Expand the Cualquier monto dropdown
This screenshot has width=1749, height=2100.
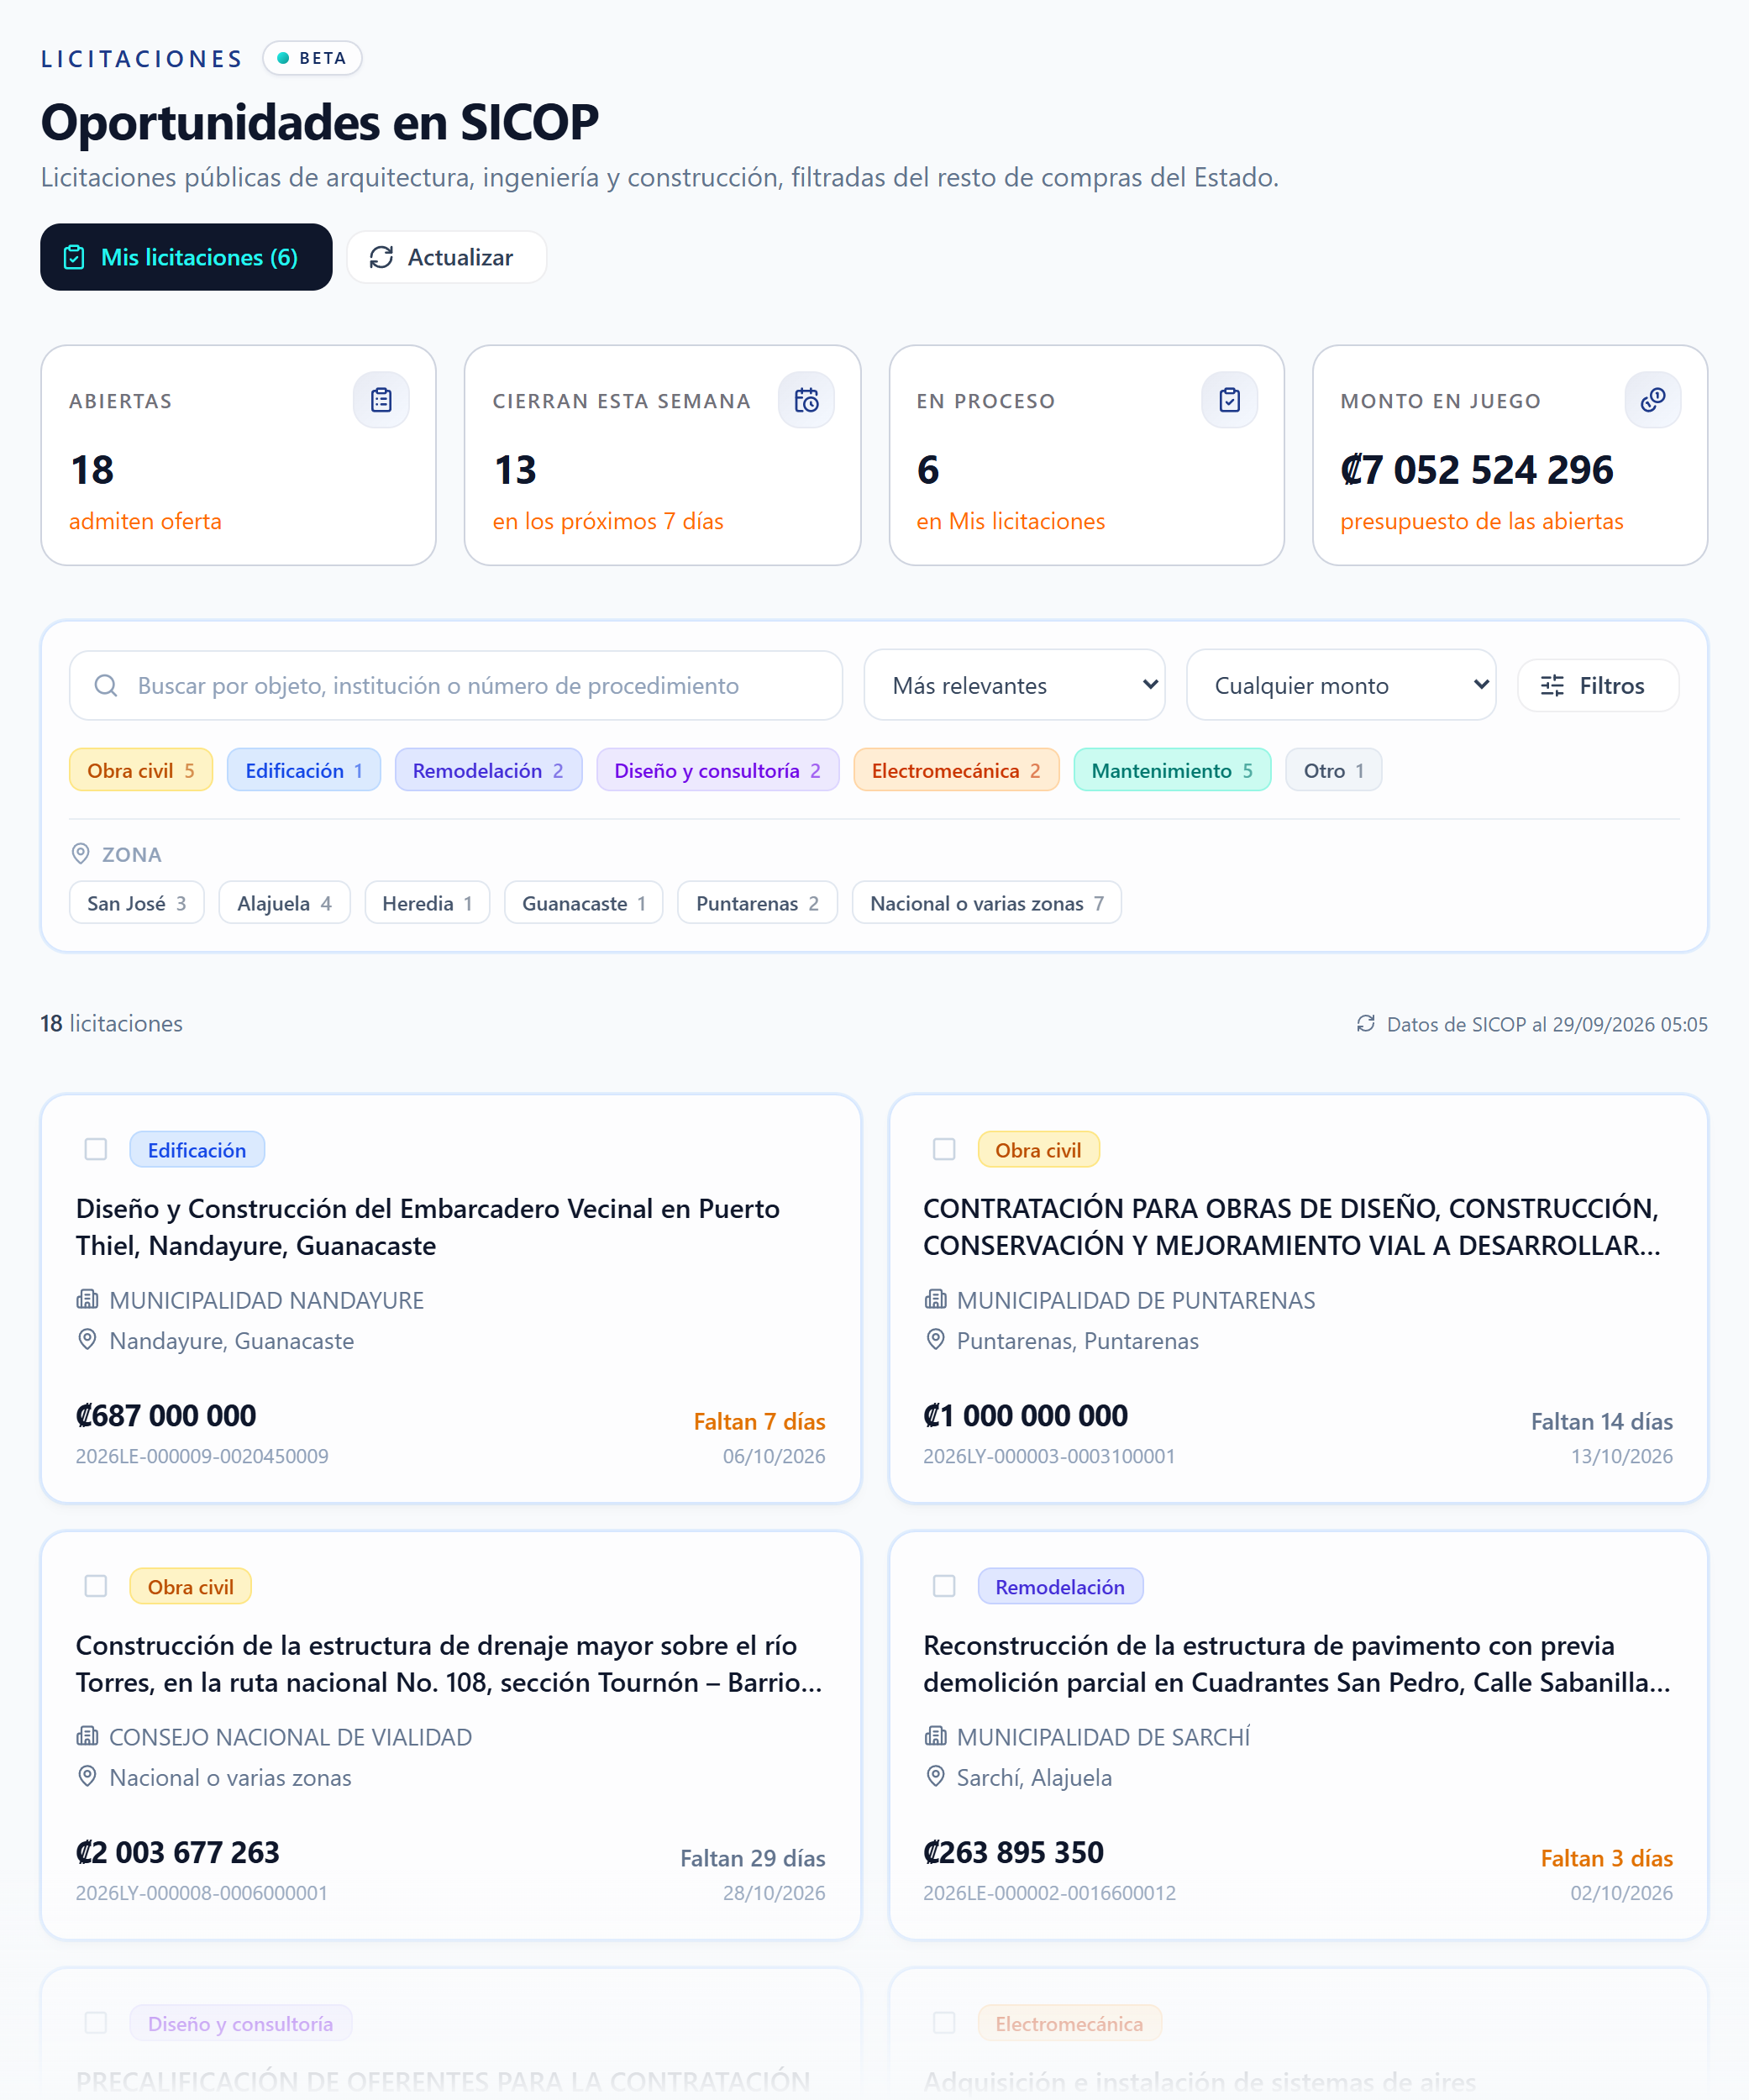1341,685
